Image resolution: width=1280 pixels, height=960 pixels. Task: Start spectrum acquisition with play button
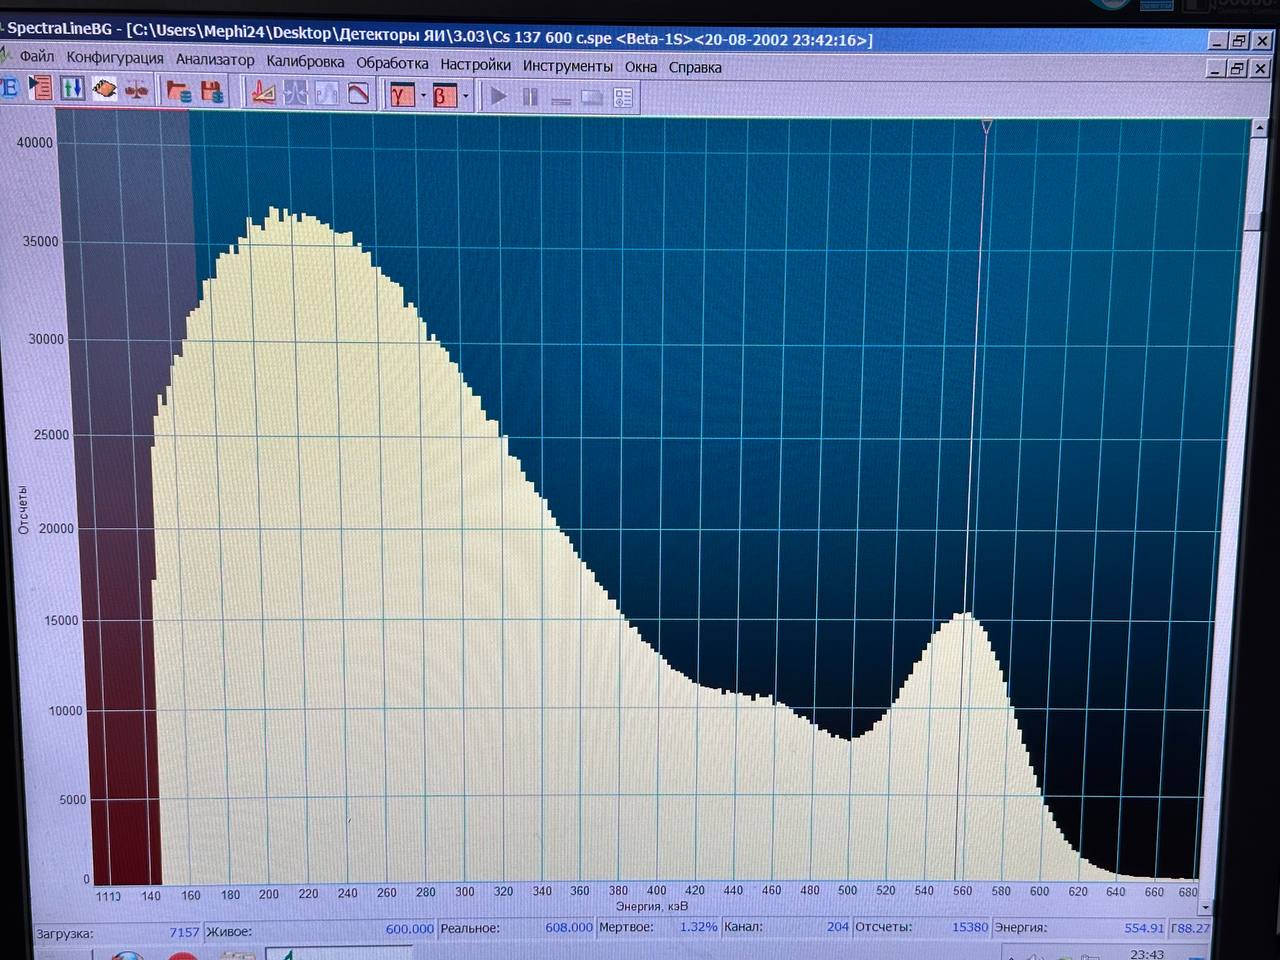498,97
